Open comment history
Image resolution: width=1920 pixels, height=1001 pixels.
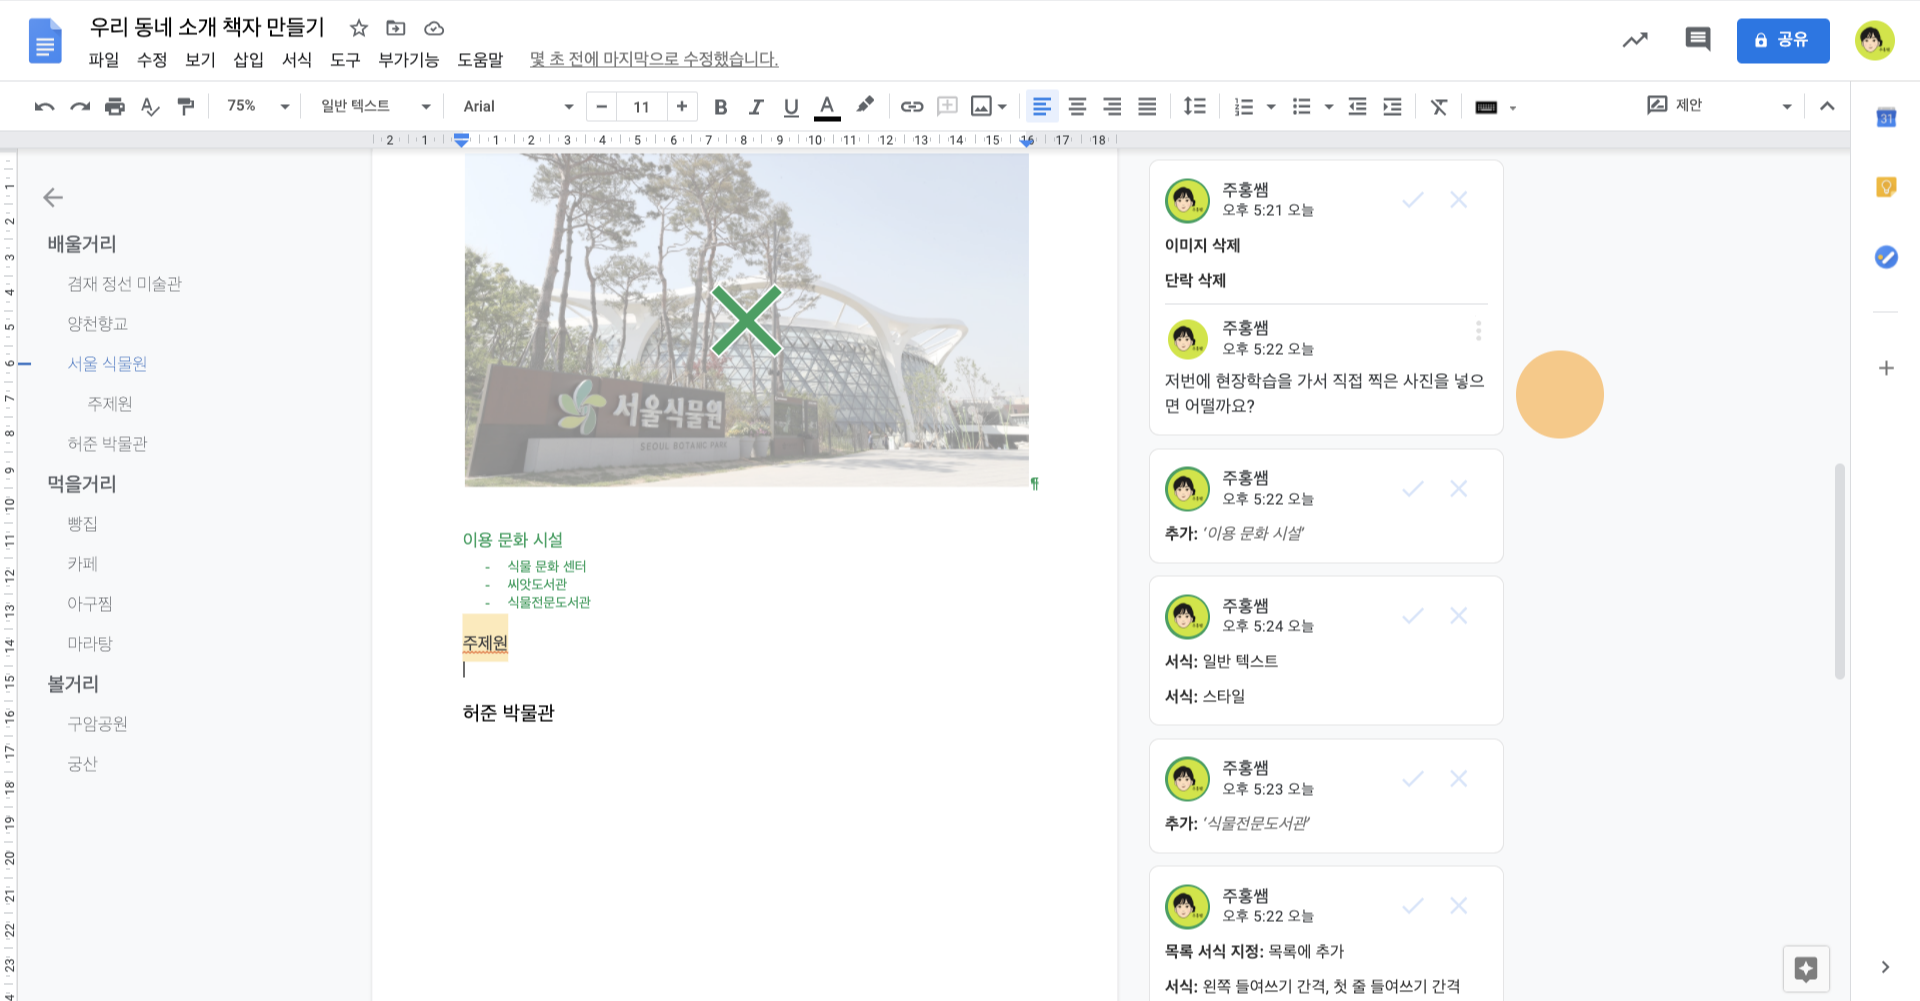(x=1698, y=39)
